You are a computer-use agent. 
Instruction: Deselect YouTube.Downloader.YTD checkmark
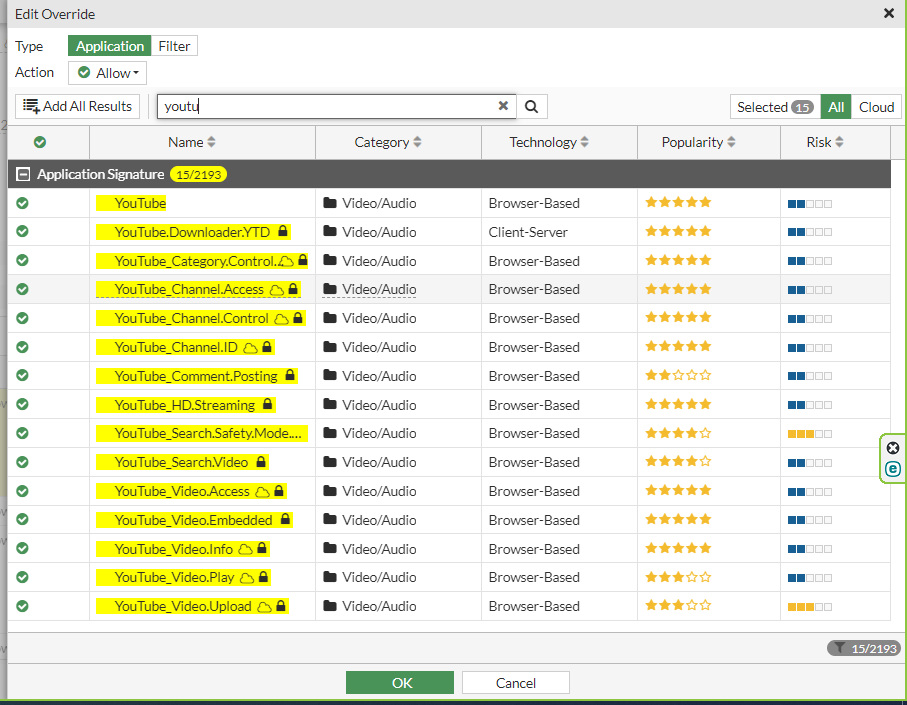(23, 231)
